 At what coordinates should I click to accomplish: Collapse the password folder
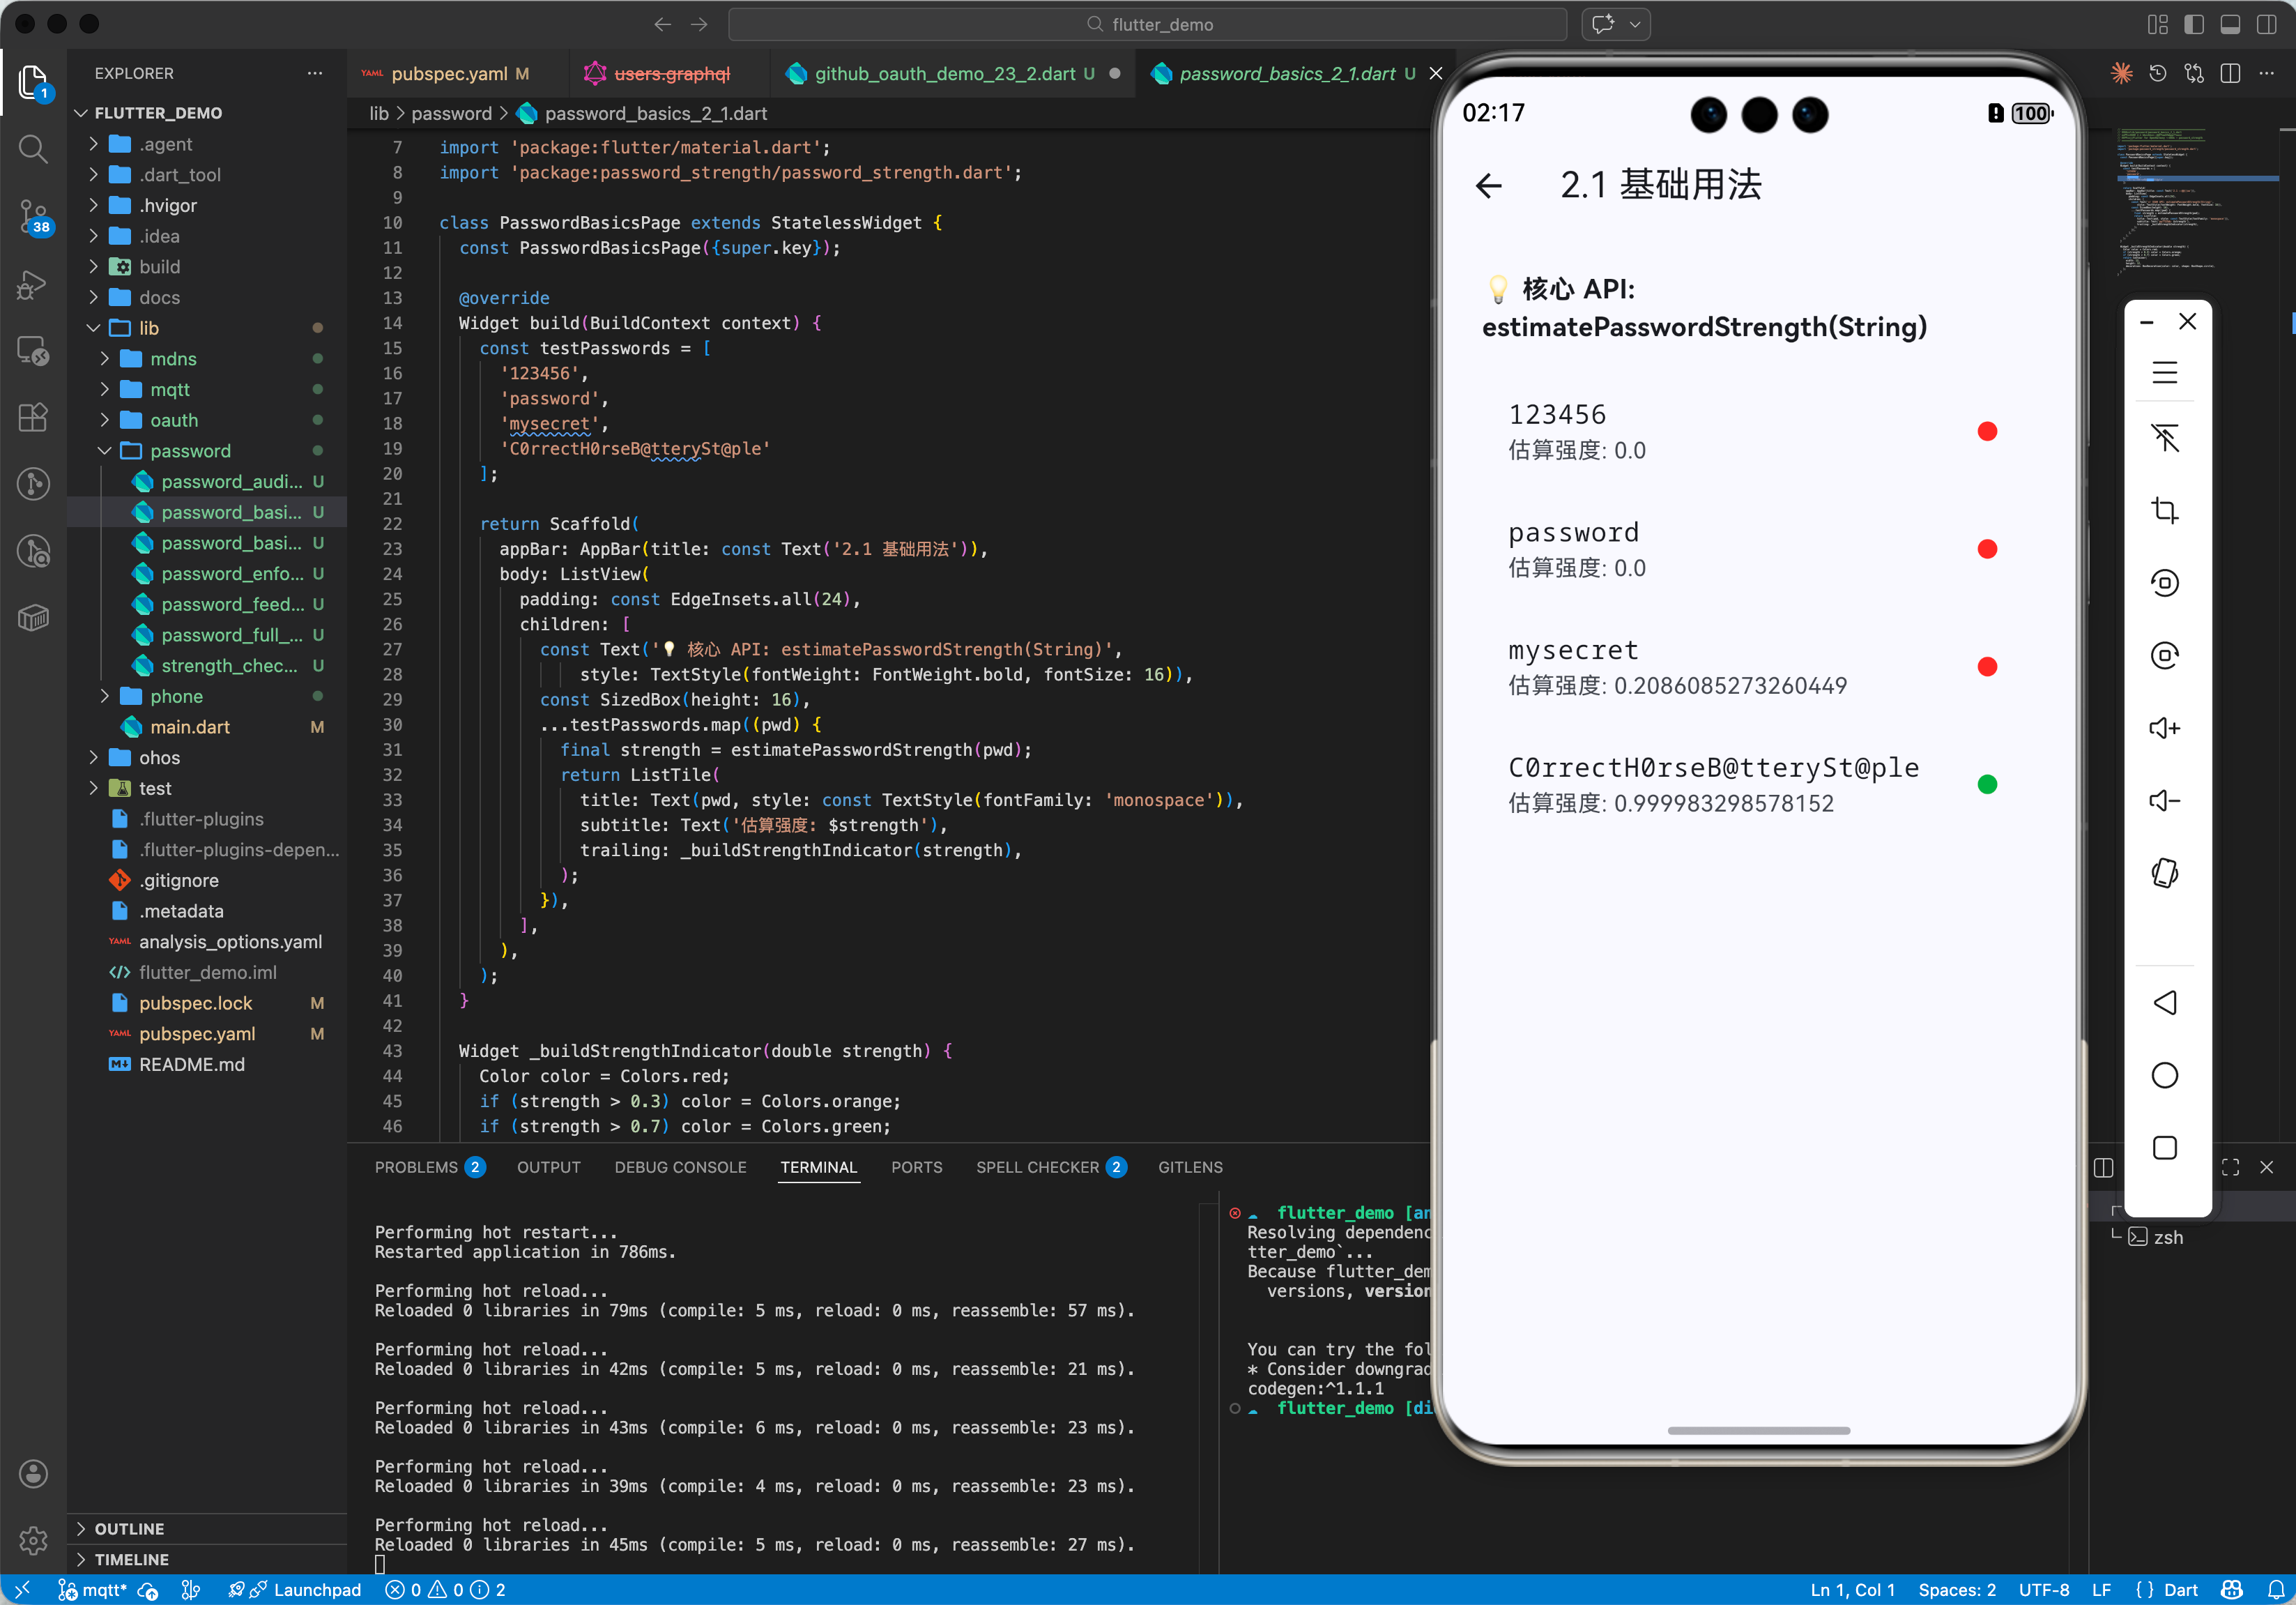[190, 450]
